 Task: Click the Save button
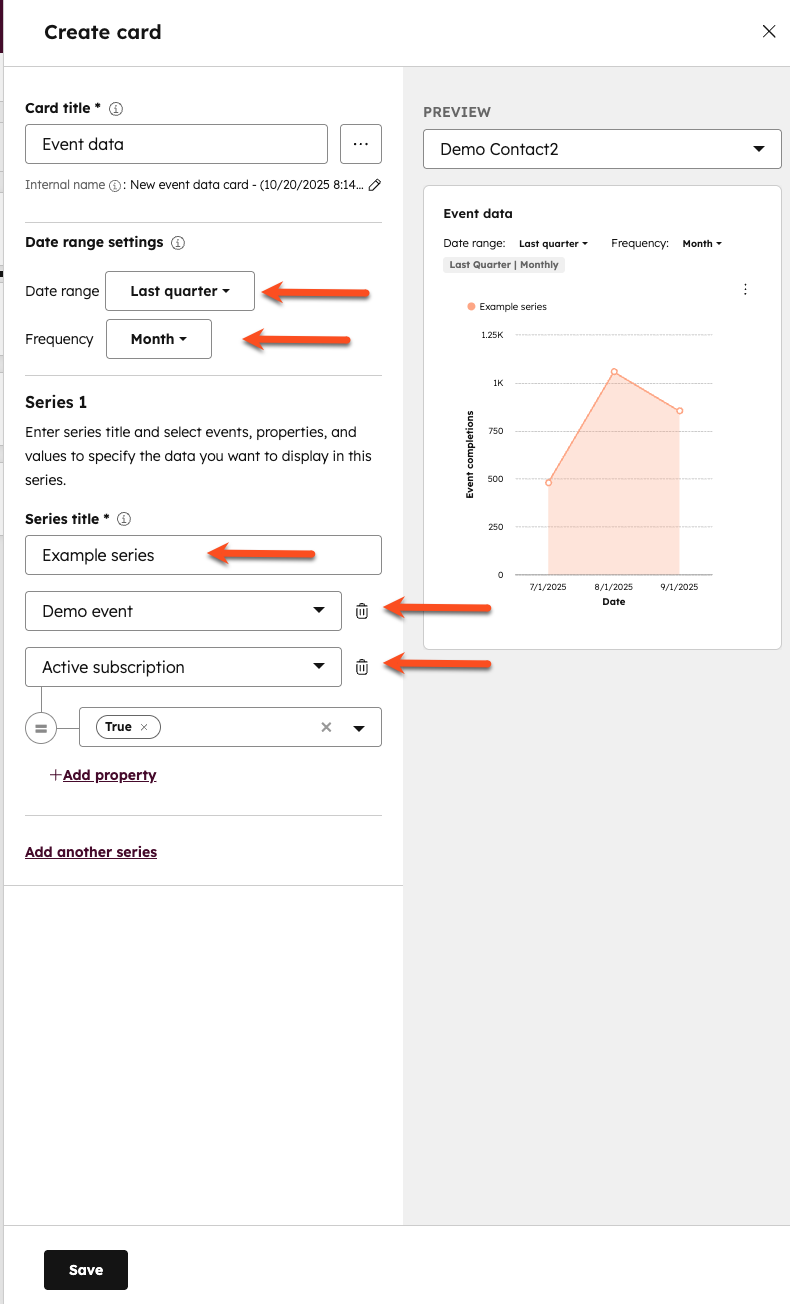point(86,1270)
